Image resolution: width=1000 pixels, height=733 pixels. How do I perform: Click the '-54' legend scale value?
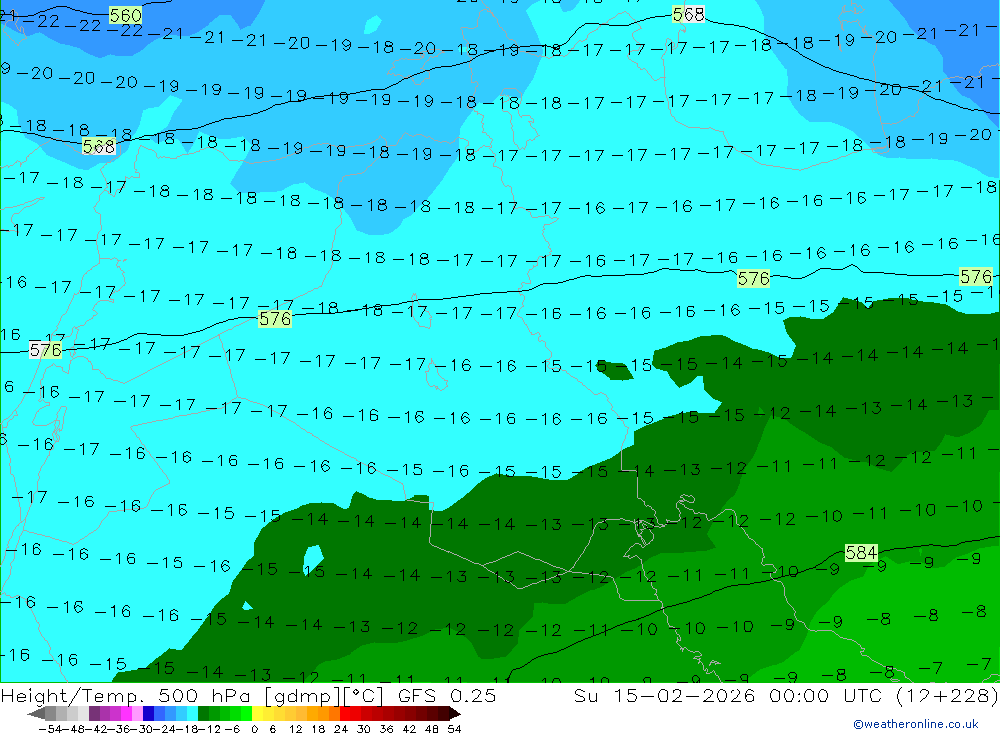pos(50,729)
